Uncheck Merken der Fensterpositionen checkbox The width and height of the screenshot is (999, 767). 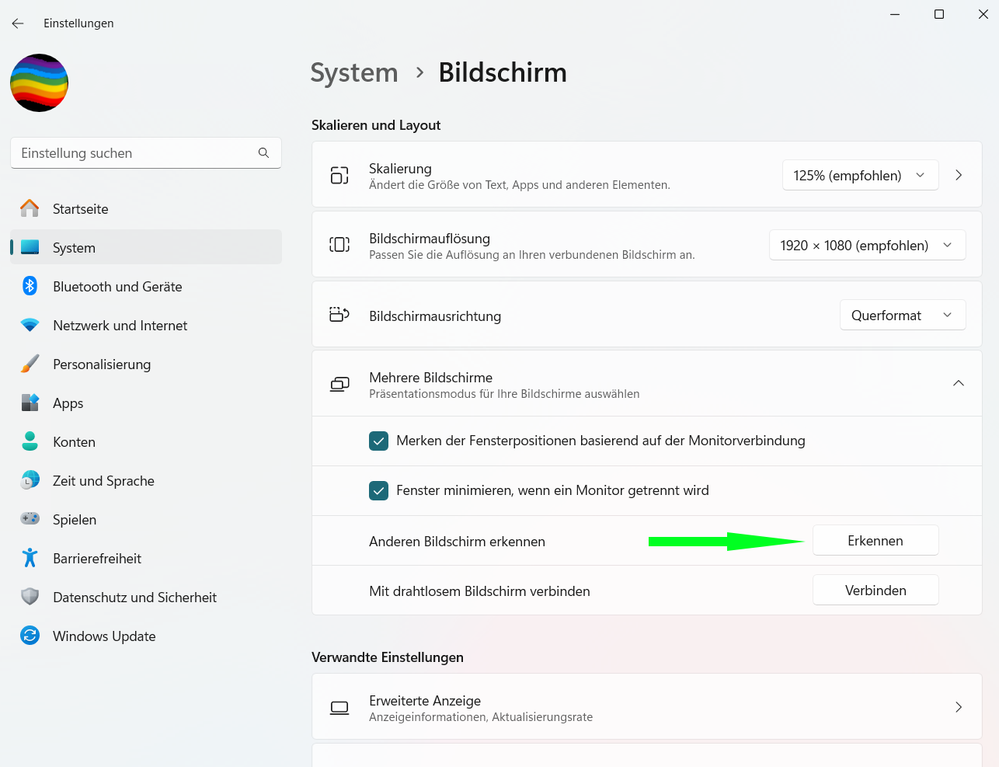point(379,441)
